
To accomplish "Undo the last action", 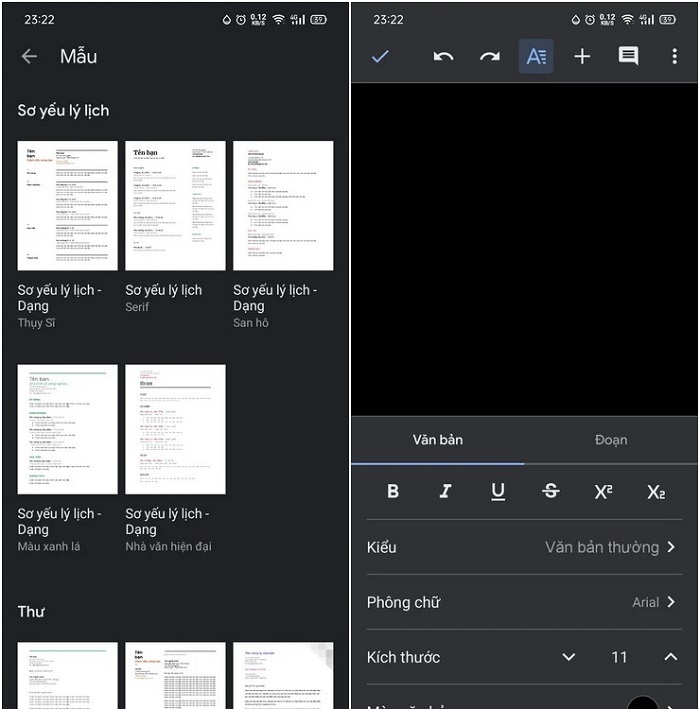I will click(x=443, y=57).
